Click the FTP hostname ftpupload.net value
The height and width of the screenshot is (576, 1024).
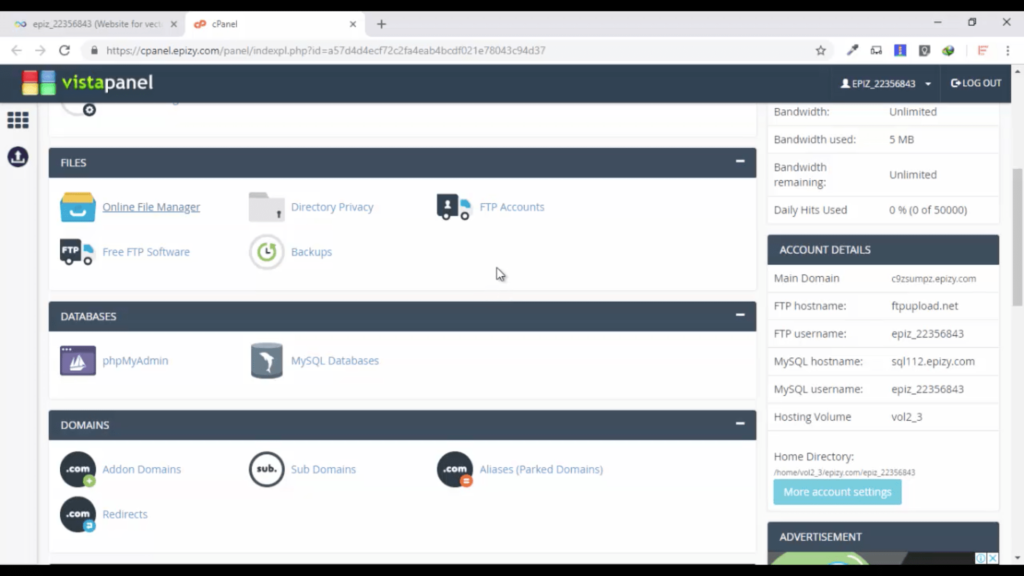point(924,306)
